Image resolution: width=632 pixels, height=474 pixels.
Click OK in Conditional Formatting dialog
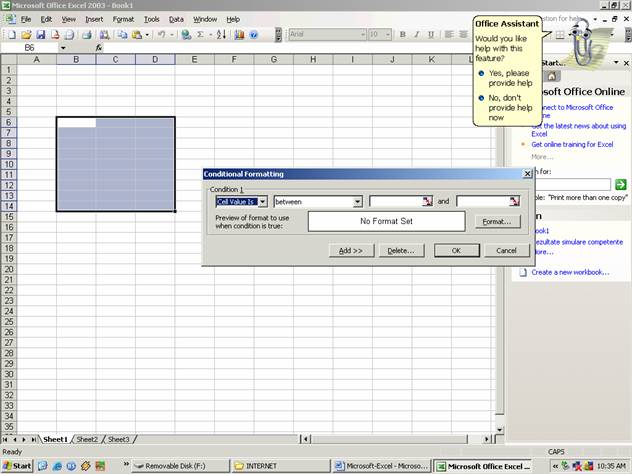click(x=456, y=250)
